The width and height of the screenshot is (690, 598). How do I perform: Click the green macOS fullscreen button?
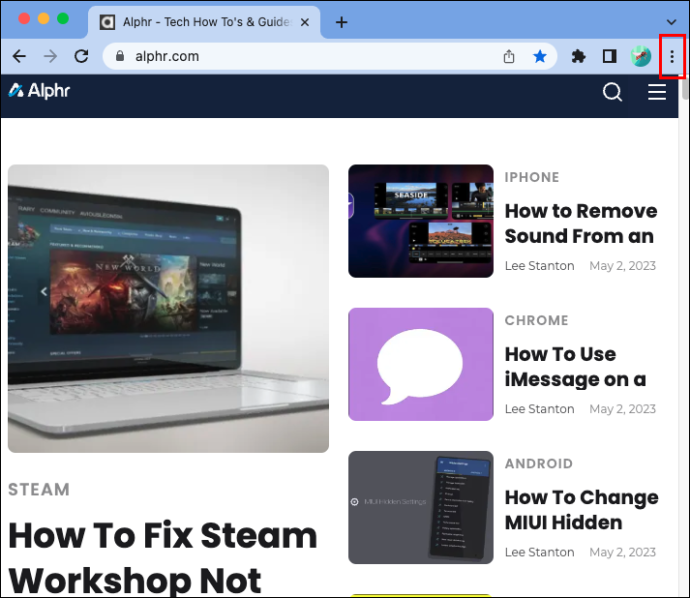tap(63, 18)
